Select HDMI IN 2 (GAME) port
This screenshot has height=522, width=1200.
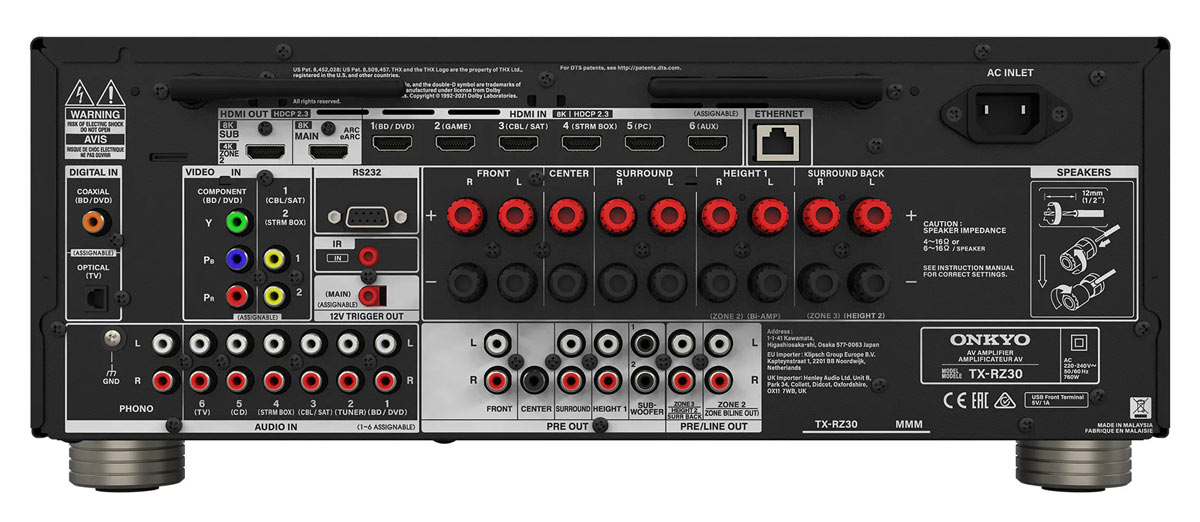[456, 144]
